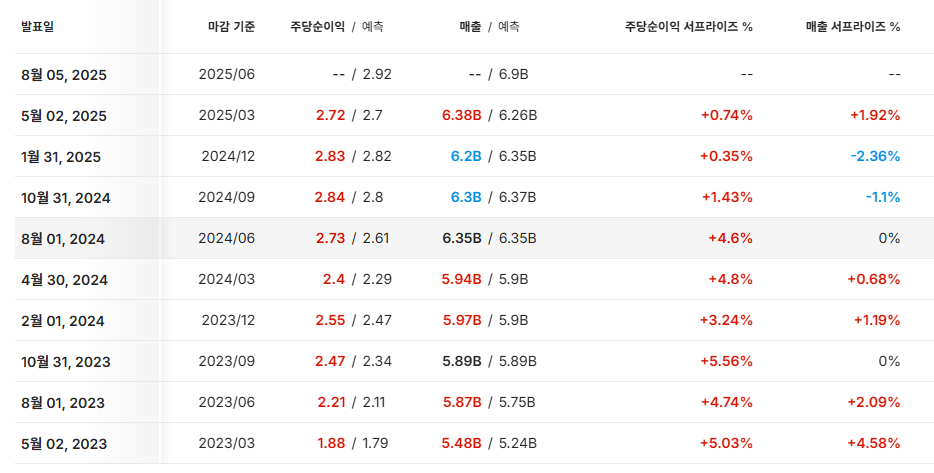
Task: Select the 10월 31, 2023 date cell
Action: [x=66, y=362]
